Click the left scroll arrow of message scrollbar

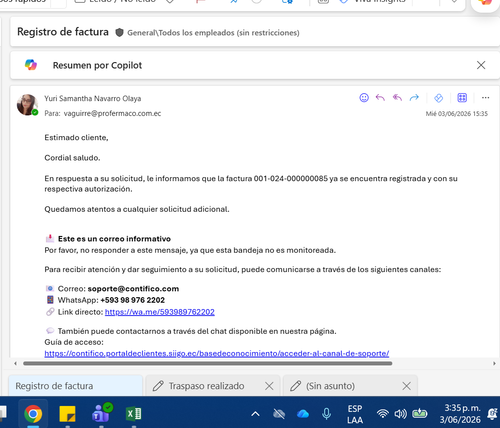tap(15, 363)
